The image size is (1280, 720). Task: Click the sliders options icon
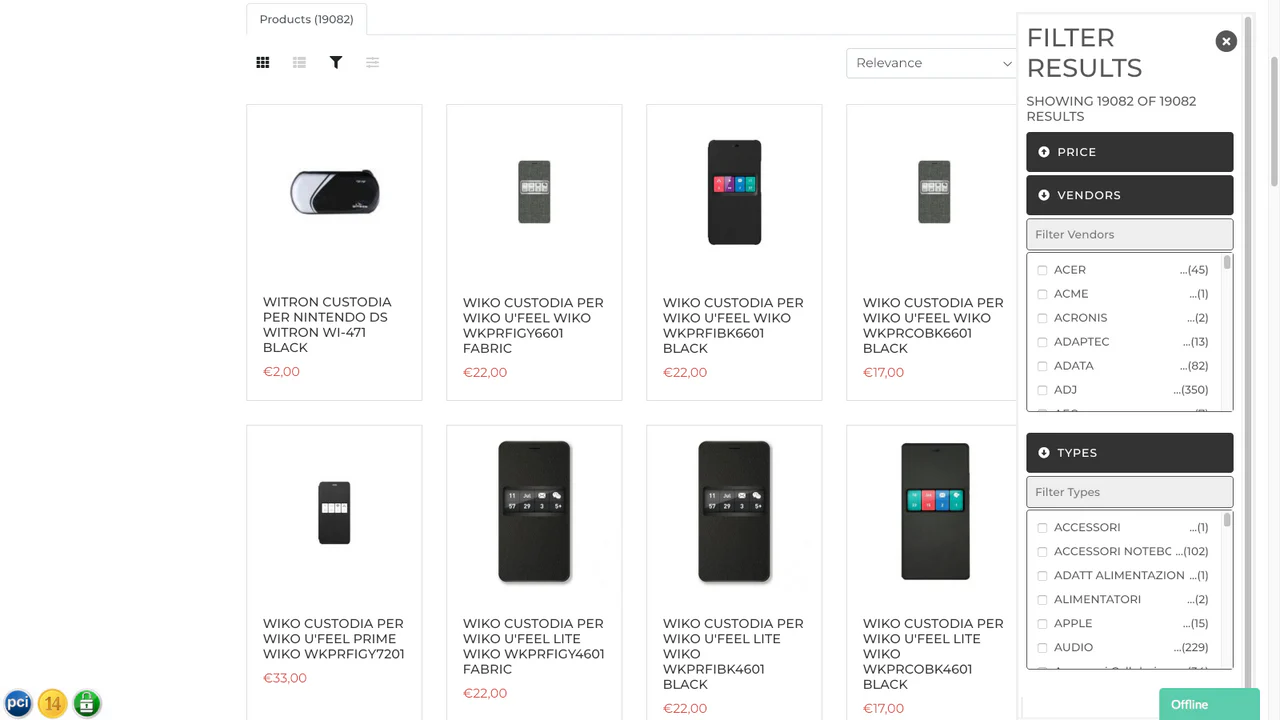(372, 63)
